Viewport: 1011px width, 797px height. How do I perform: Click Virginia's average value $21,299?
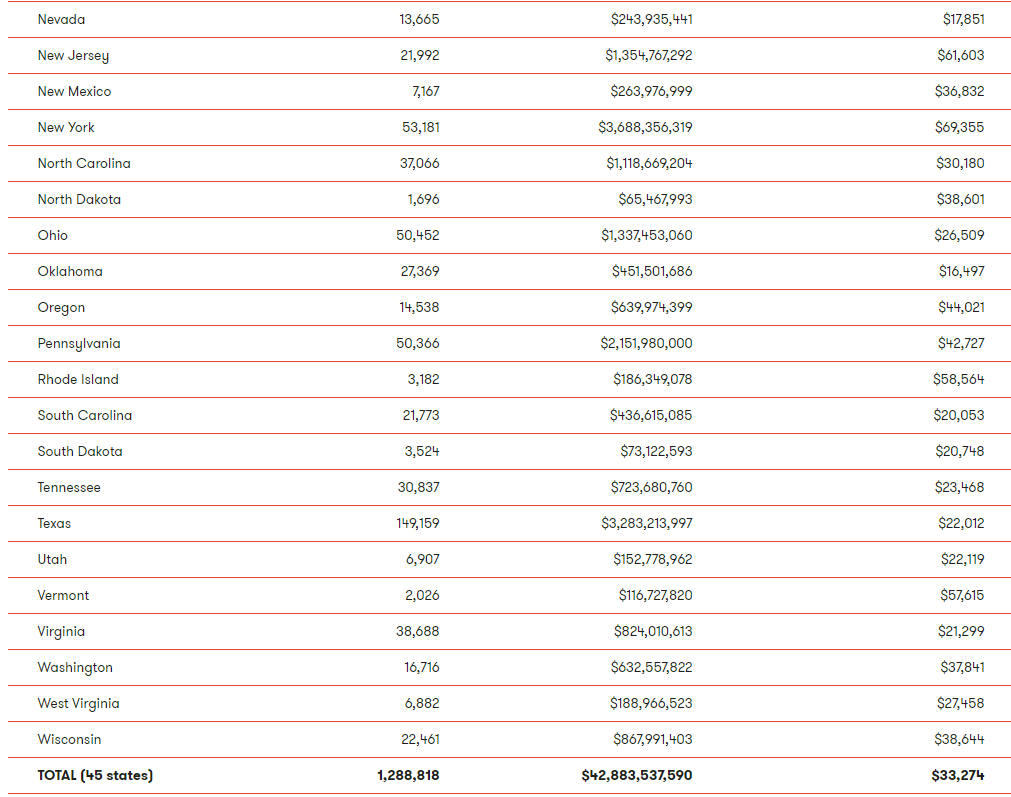[961, 632]
